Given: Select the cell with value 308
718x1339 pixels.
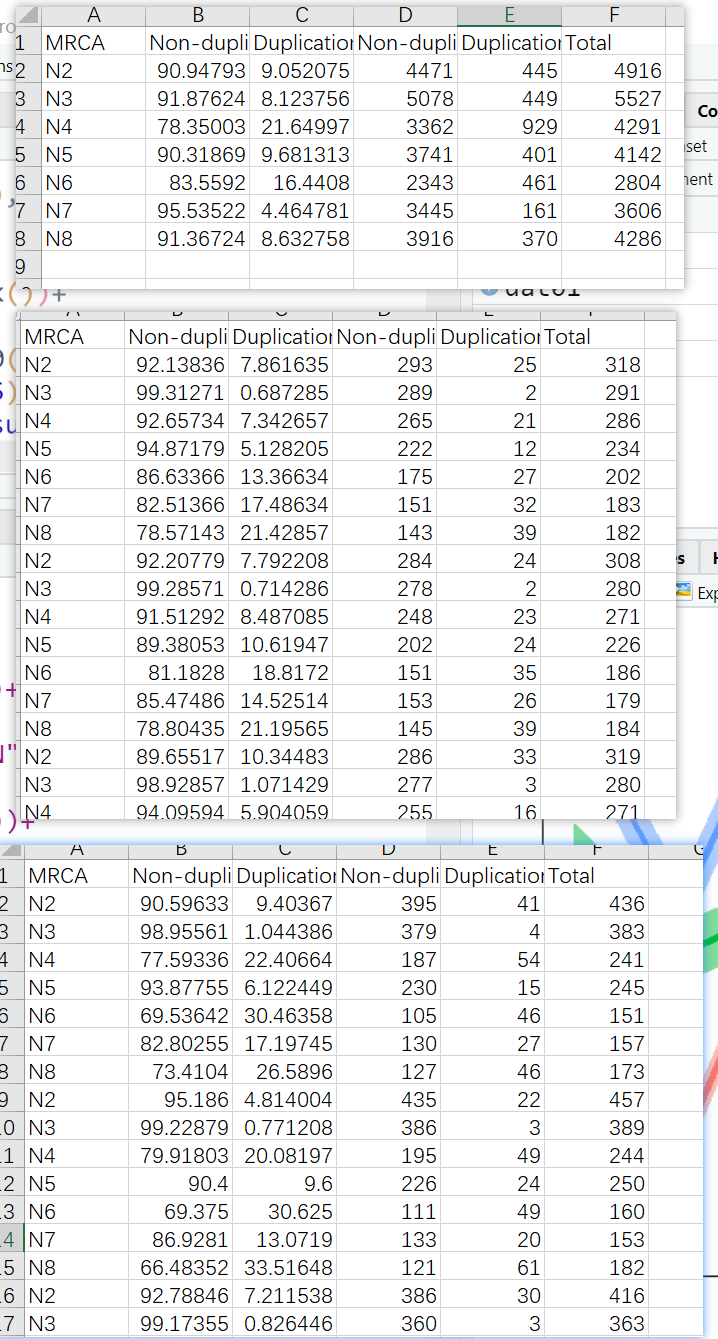Looking at the screenshot, I should 593,560.
